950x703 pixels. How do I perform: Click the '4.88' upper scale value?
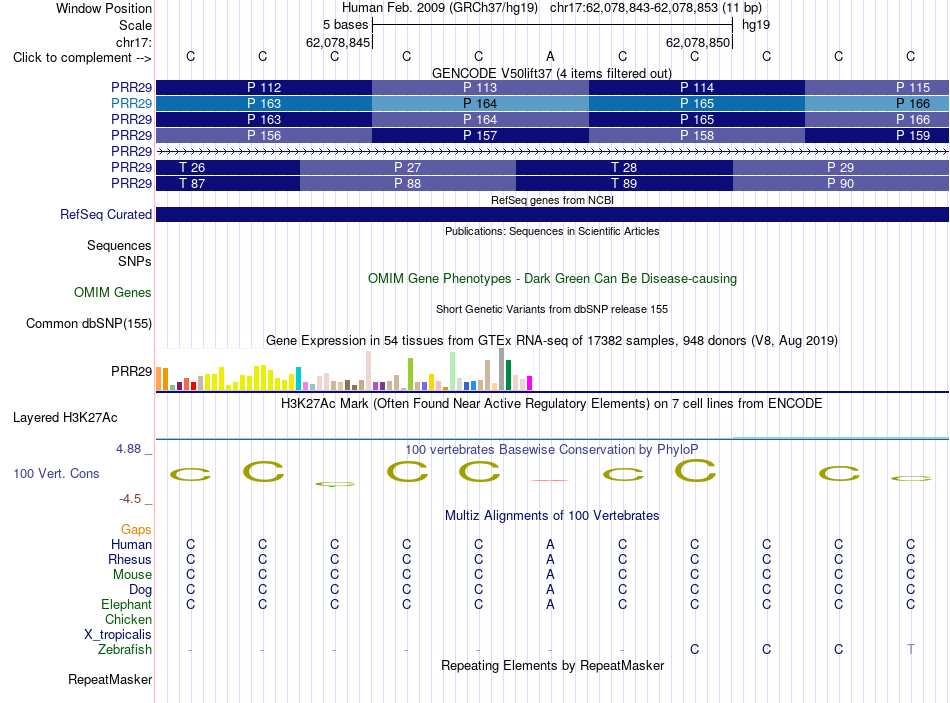tap(128, 449)
